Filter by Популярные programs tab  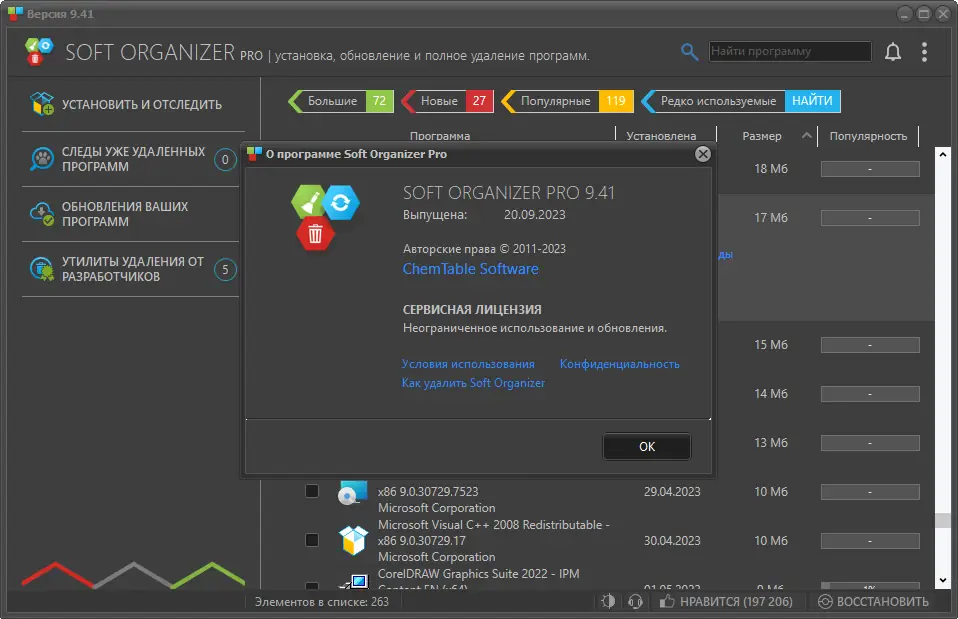567,101
